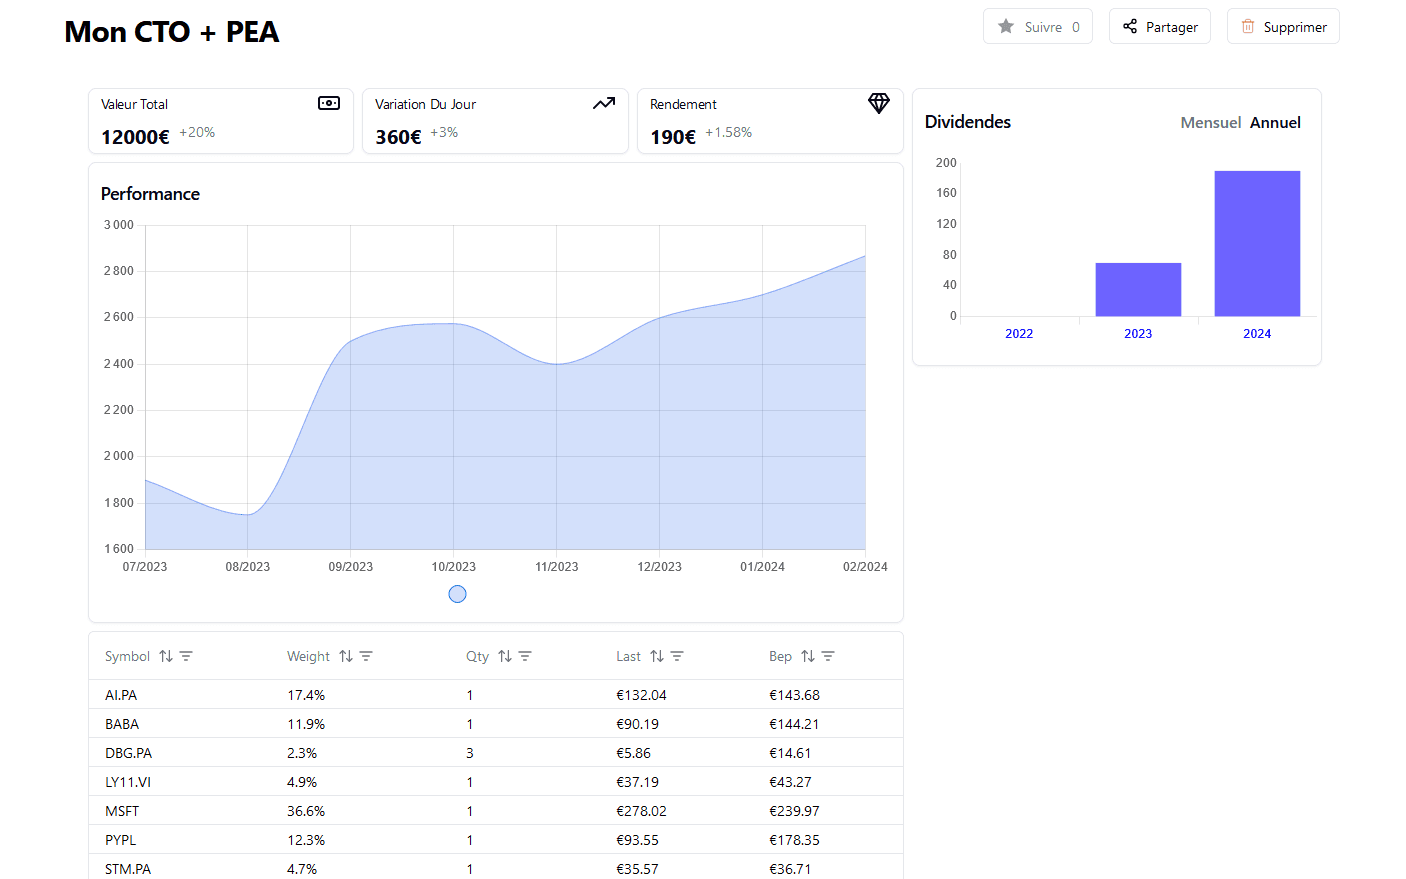Click the trending-up icon in Variation Du Jour card
1406x879 pixels.
click(x=604, y=103)
